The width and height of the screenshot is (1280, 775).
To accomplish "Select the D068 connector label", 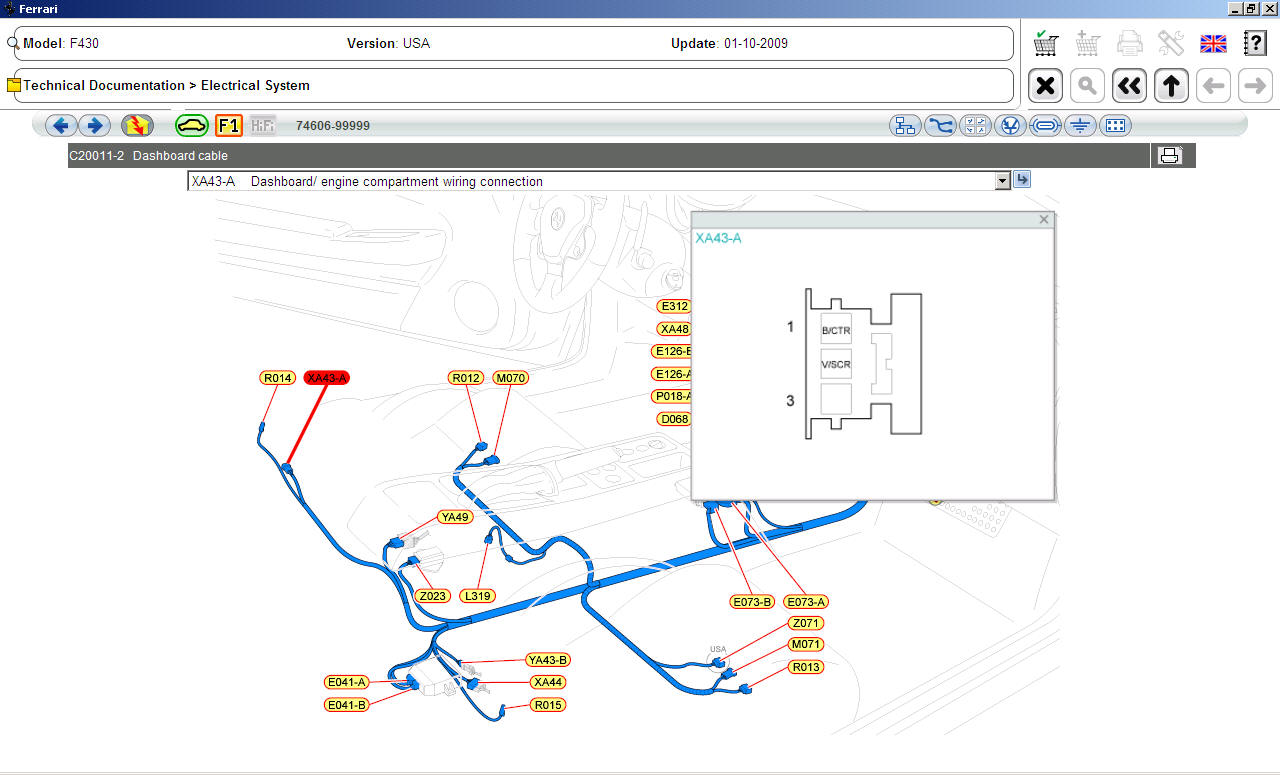I will pyautogui.click(x=675, y=419).
